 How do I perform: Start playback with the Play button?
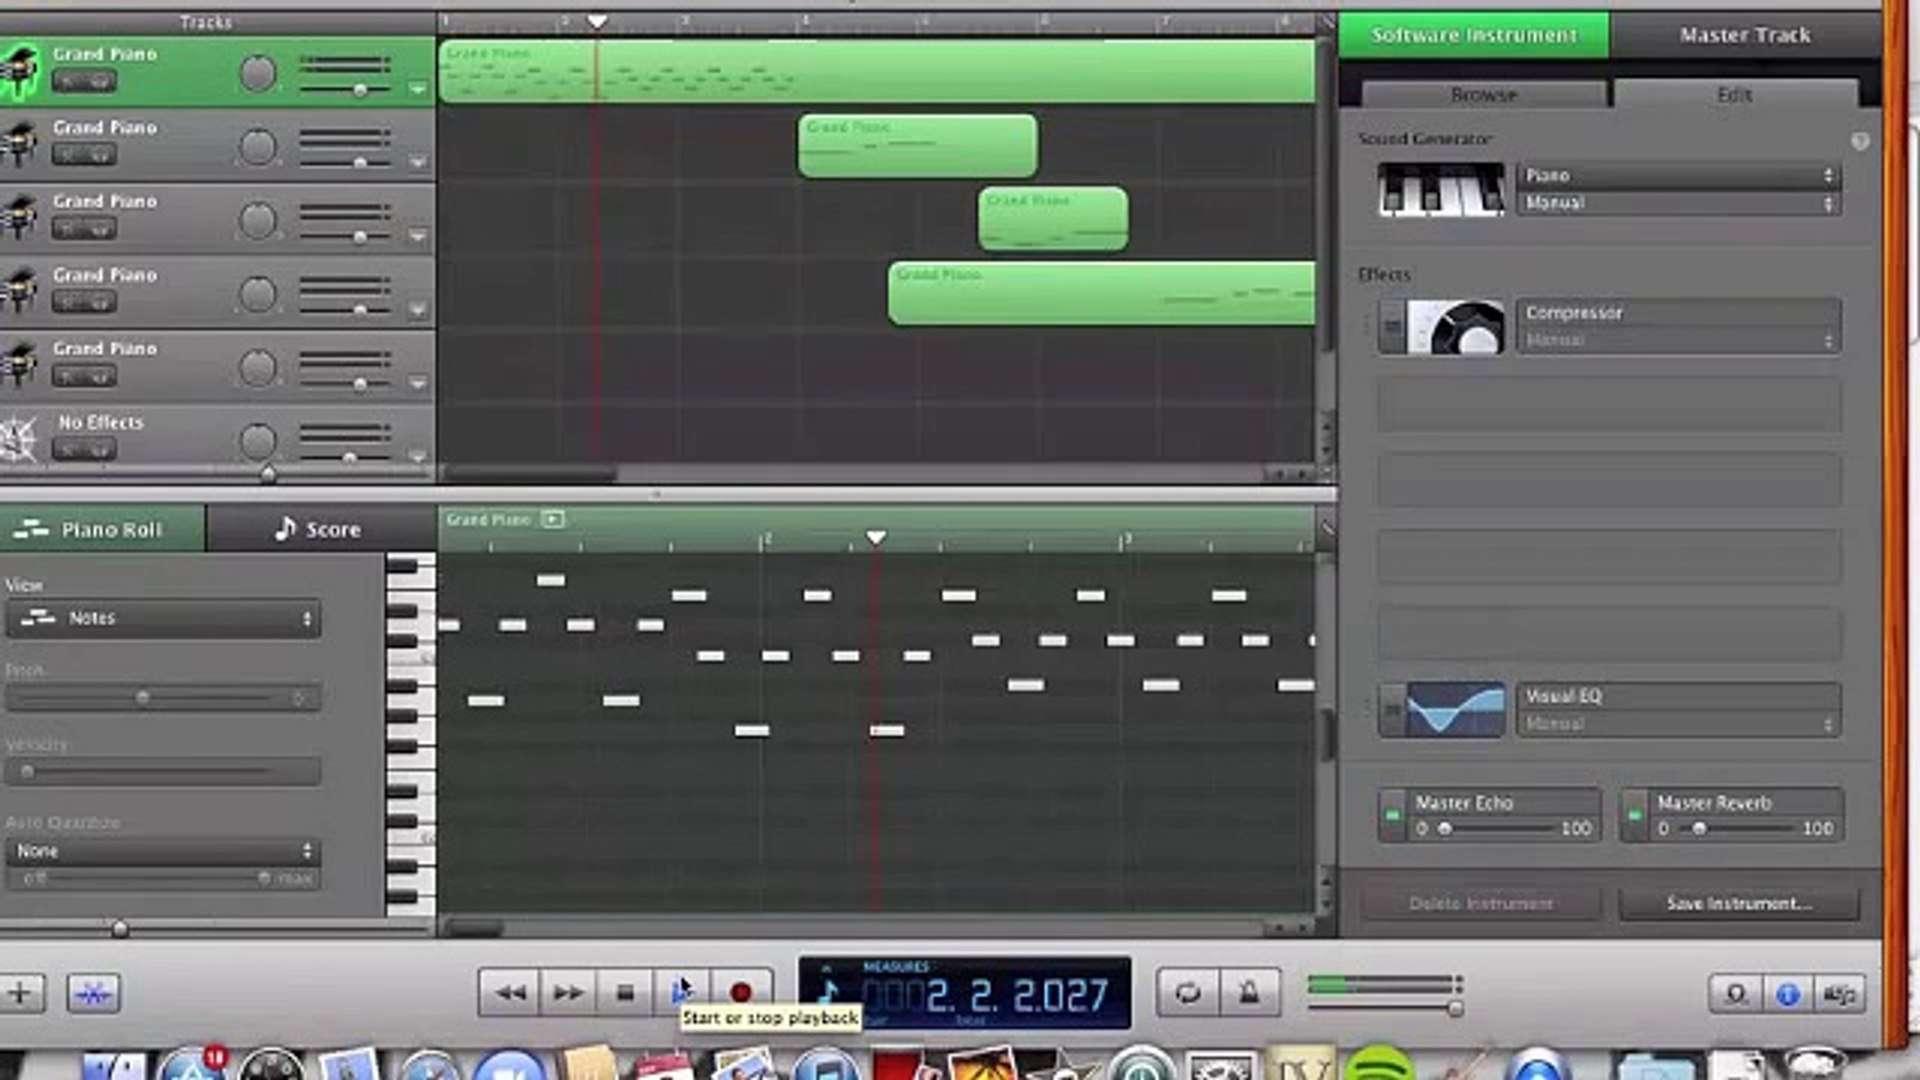(x=682, y=993)
